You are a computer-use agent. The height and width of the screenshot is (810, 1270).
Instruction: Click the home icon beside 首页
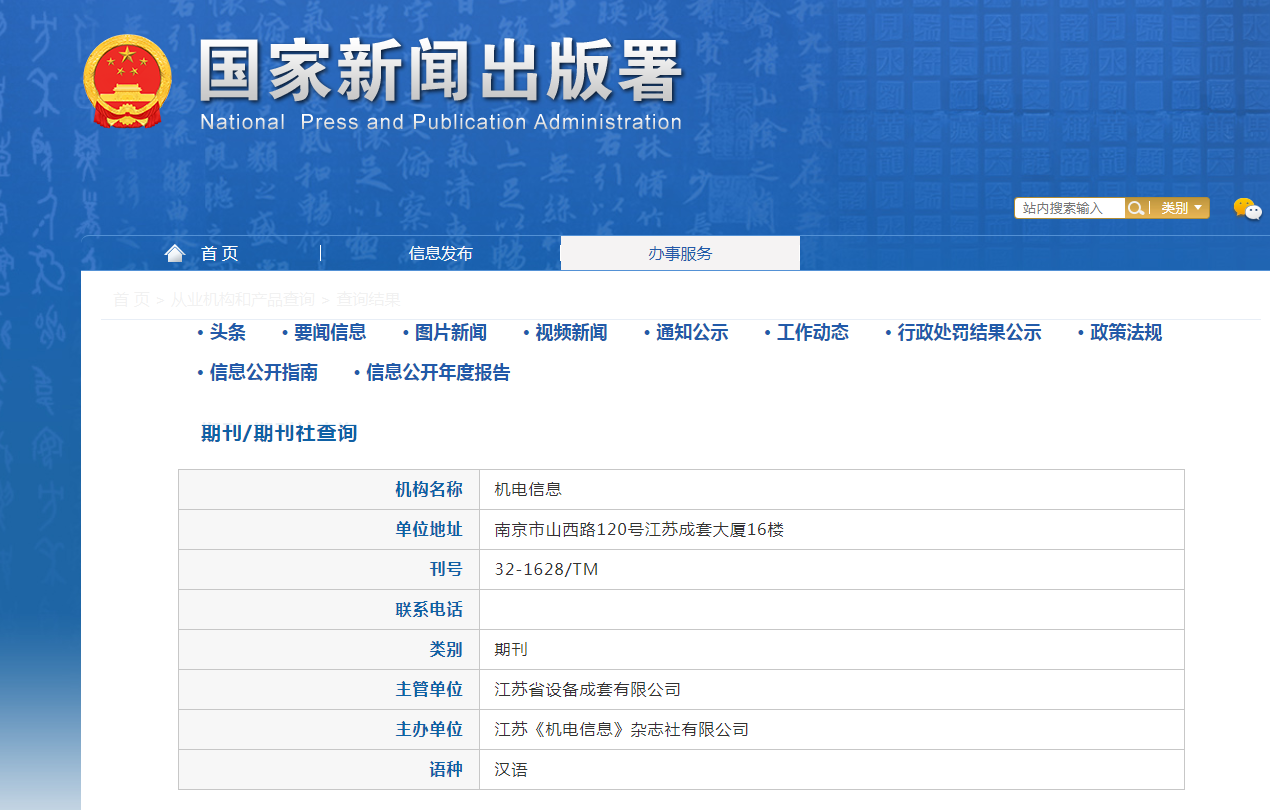point(175,253)
